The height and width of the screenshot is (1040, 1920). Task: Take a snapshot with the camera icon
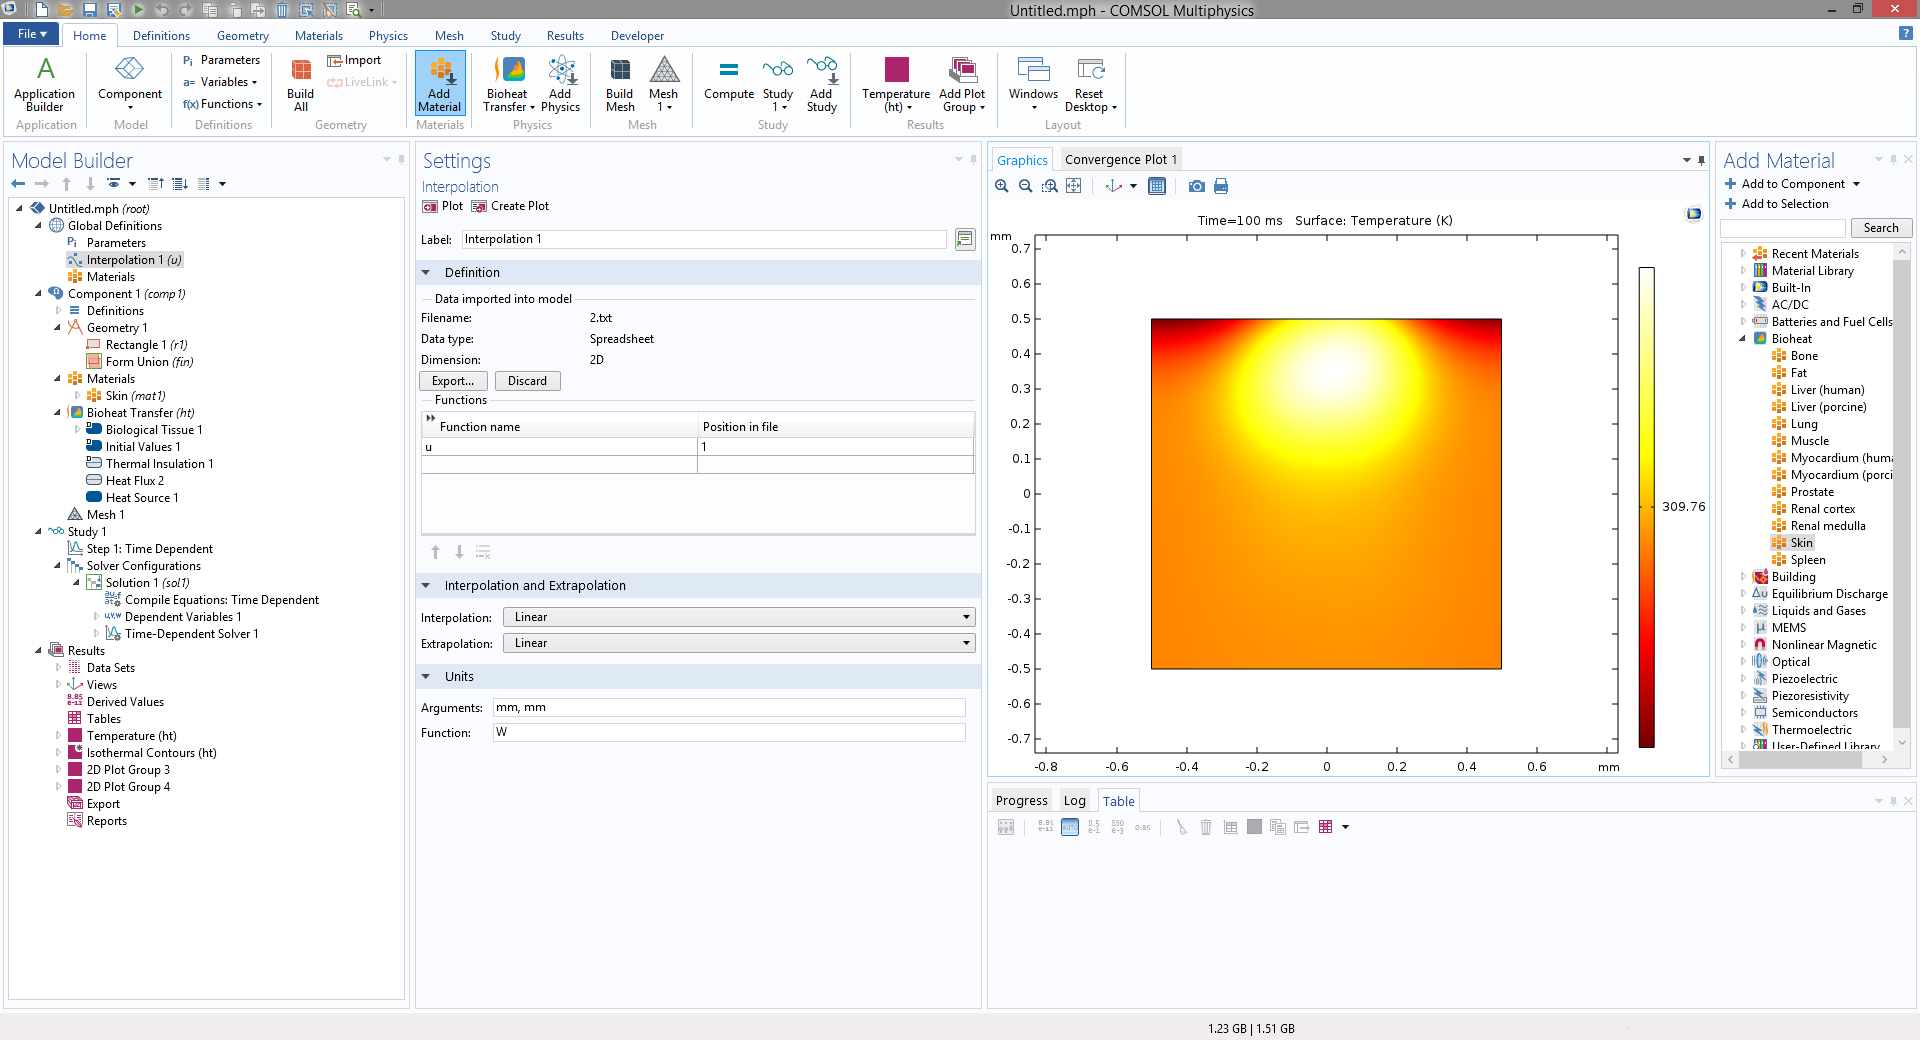click(1196, 186)
